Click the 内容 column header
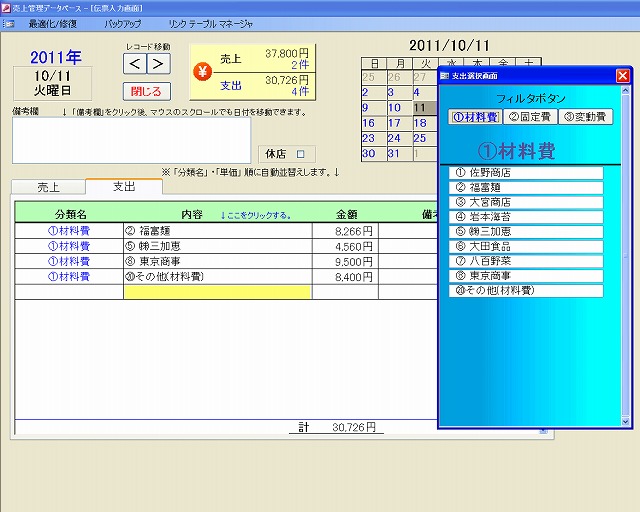 point(192,215)
